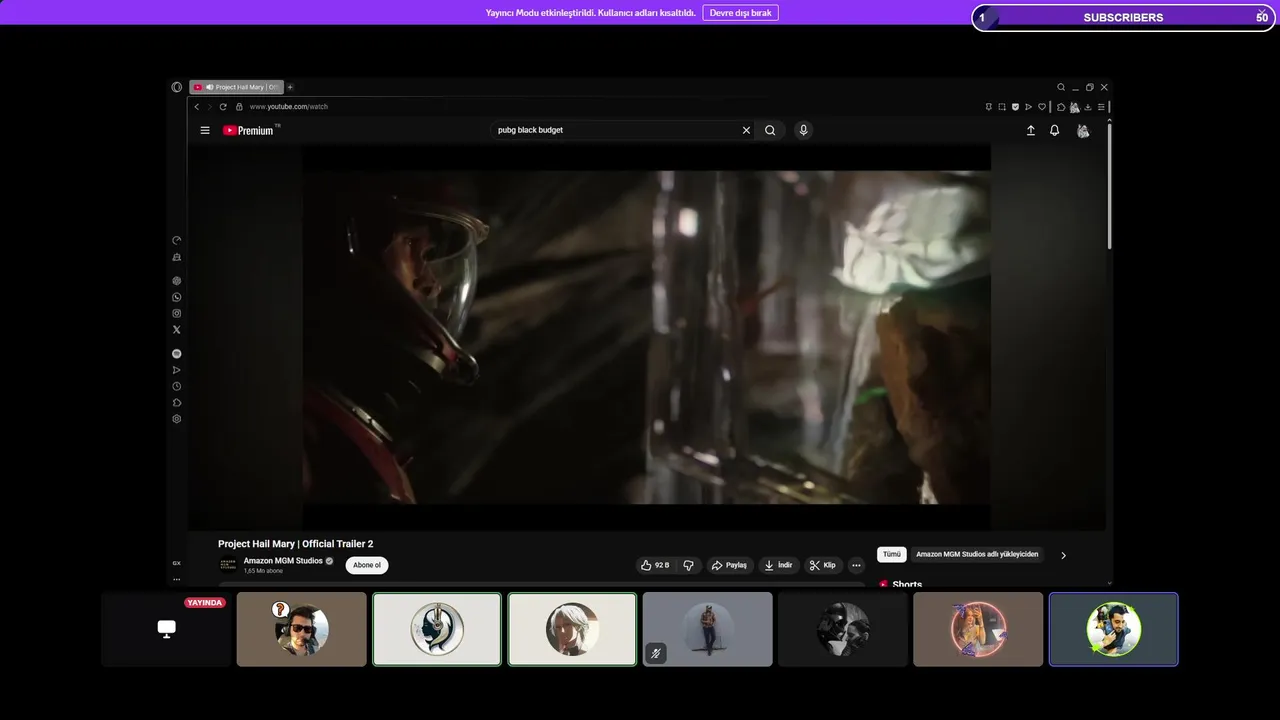Screen dimensions: 1280x720
Task: Like the video (92 B)
Action: point(655,565)
